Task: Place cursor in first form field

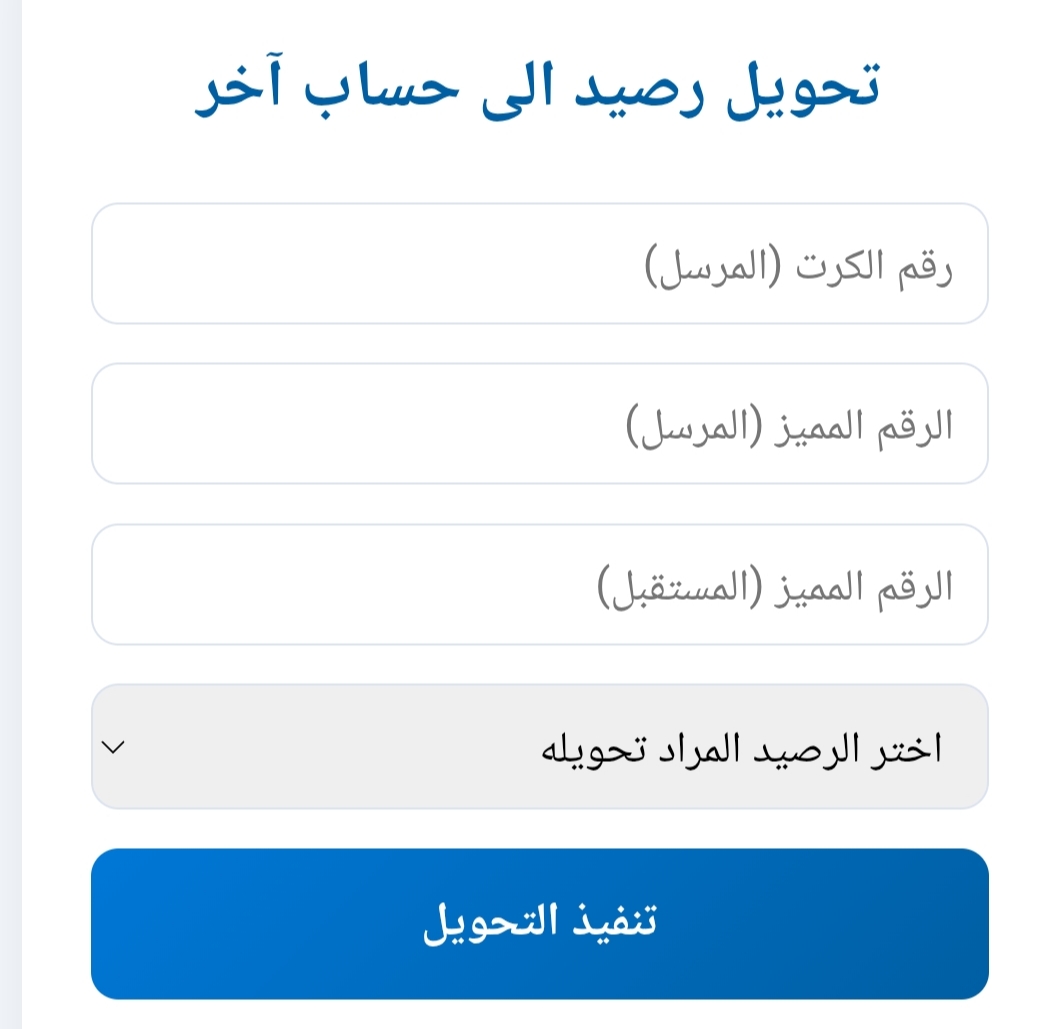Action: coord(539,264)
